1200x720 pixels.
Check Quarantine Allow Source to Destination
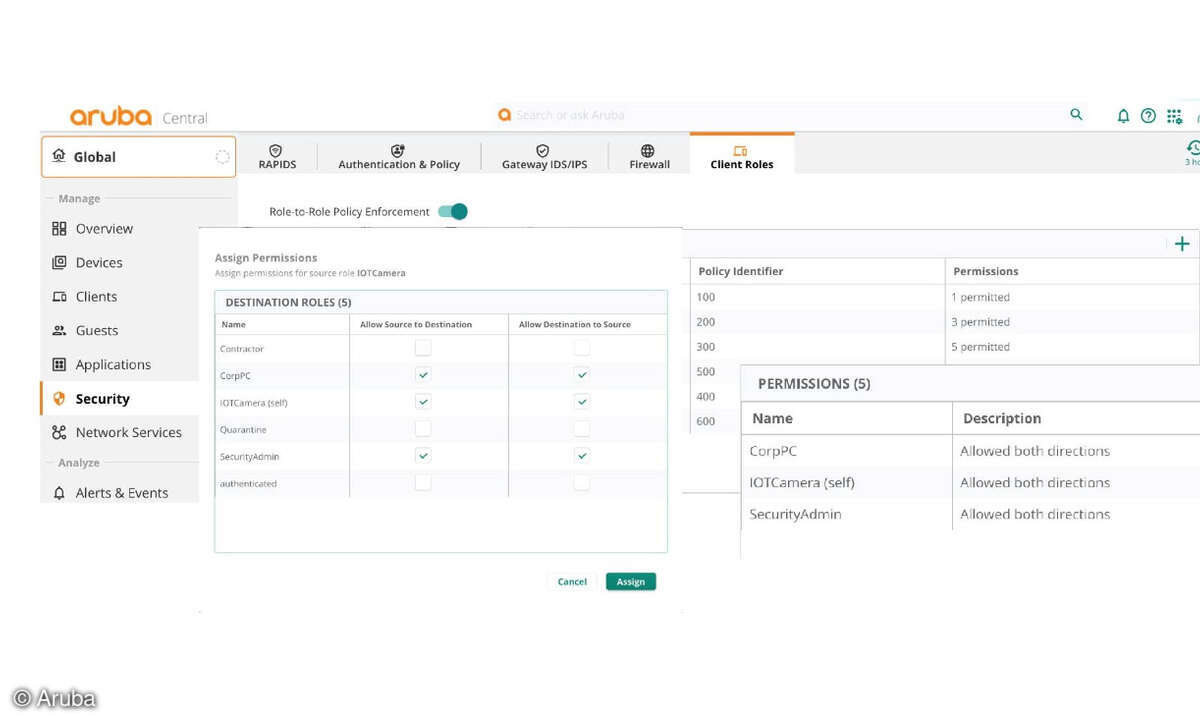point(423,429)
